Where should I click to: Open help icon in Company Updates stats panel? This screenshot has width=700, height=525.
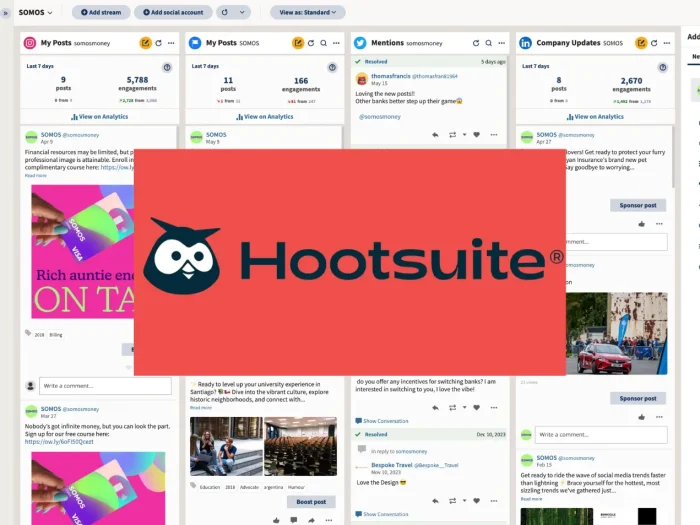[662, 67]
